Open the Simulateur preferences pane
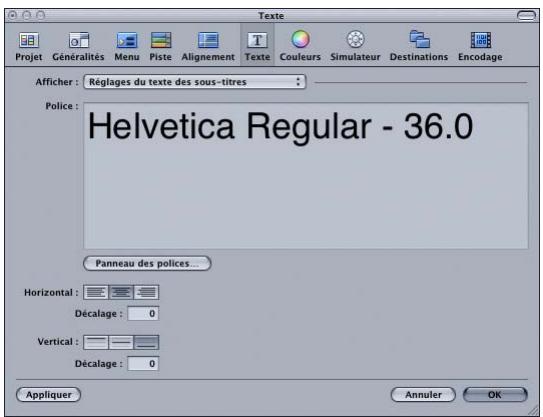The image size is (543, 417). [355, 46]
